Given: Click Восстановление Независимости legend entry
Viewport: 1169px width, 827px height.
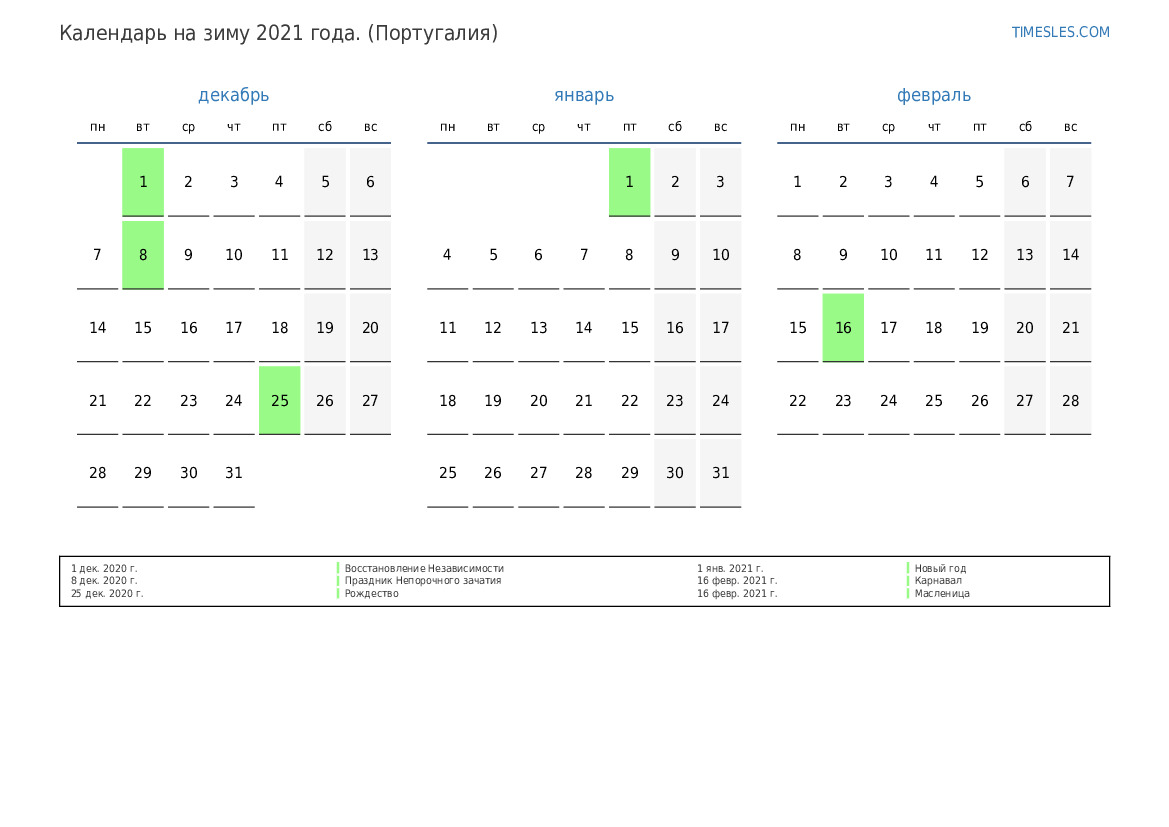Looking at the screenshot, I should [x=424, y=568].
